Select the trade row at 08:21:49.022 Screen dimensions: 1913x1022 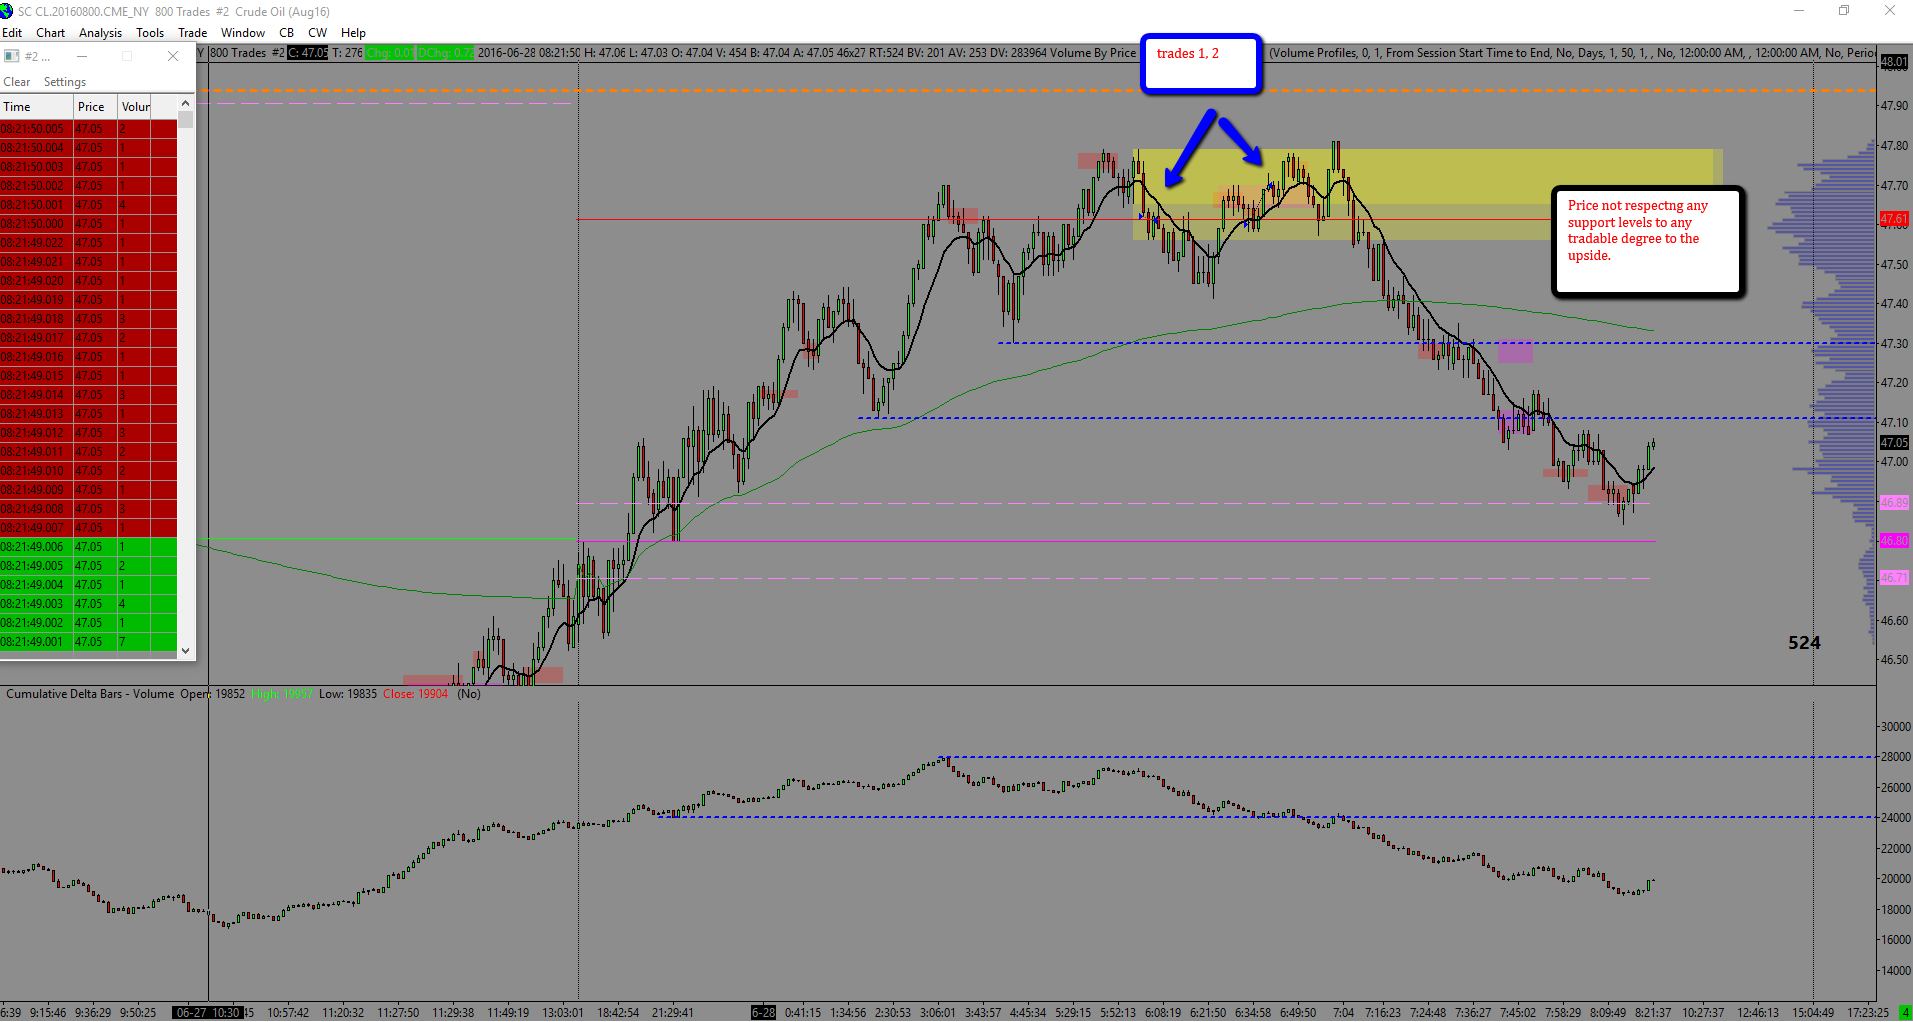tap(89, 243)
